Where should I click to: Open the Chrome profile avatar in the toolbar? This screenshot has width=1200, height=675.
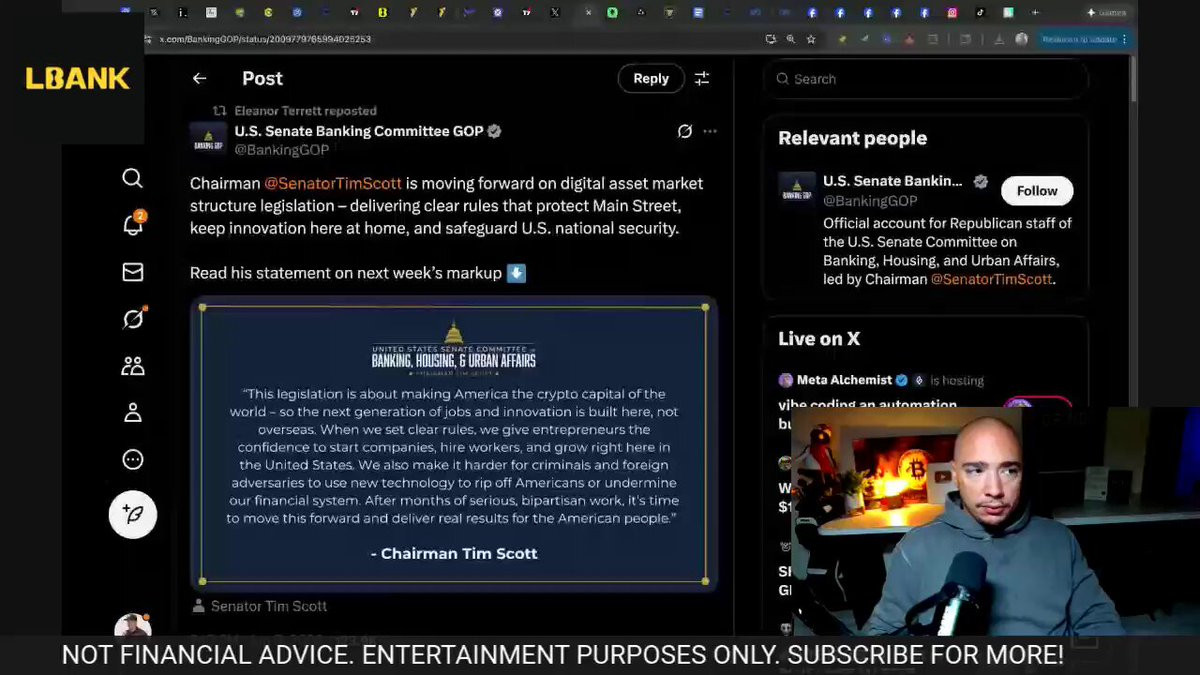click(x=1021, y=39)
